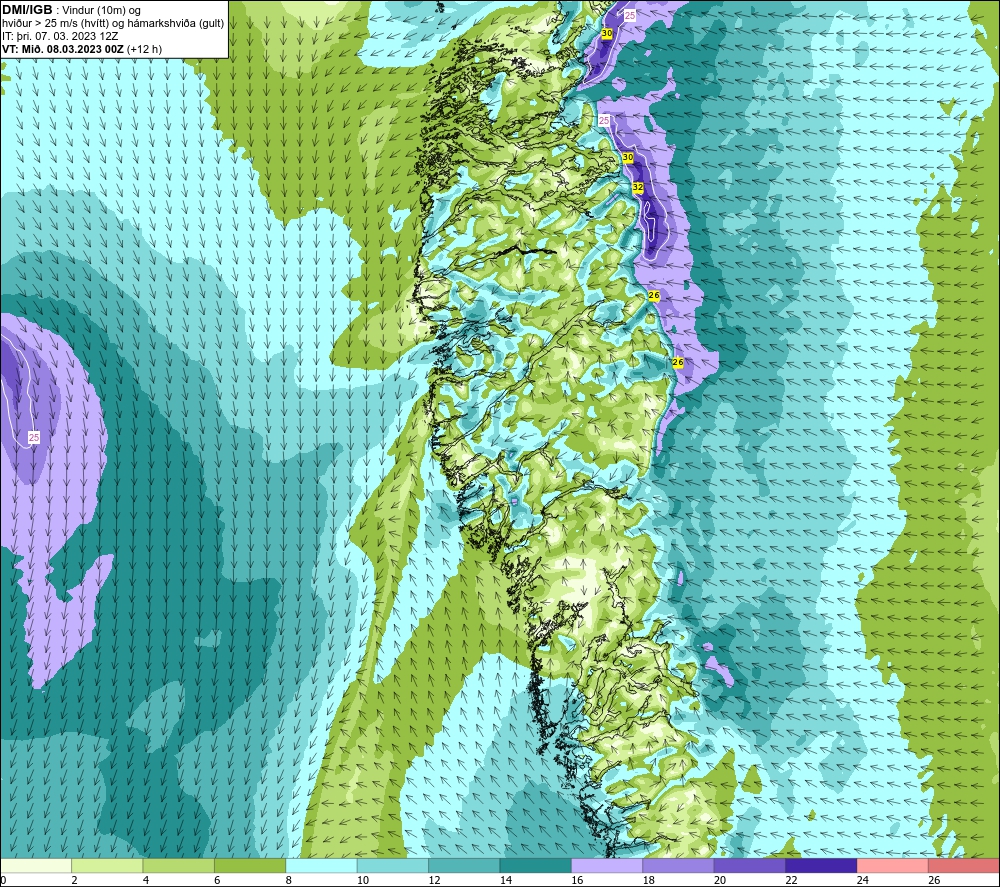Pick the 22–24 m/s dark indigo legend swatch
1000x887 pixels.
pos(821,865)
